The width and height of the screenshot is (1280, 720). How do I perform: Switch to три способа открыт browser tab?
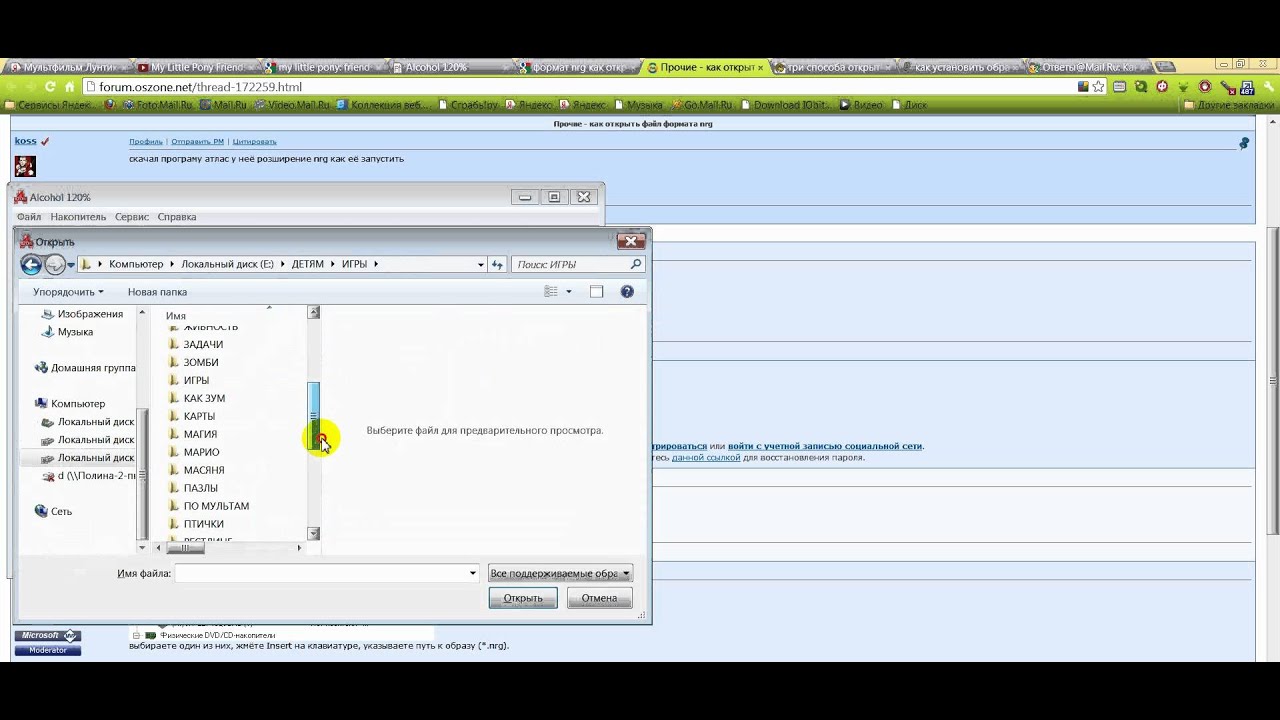click(832, 67)
